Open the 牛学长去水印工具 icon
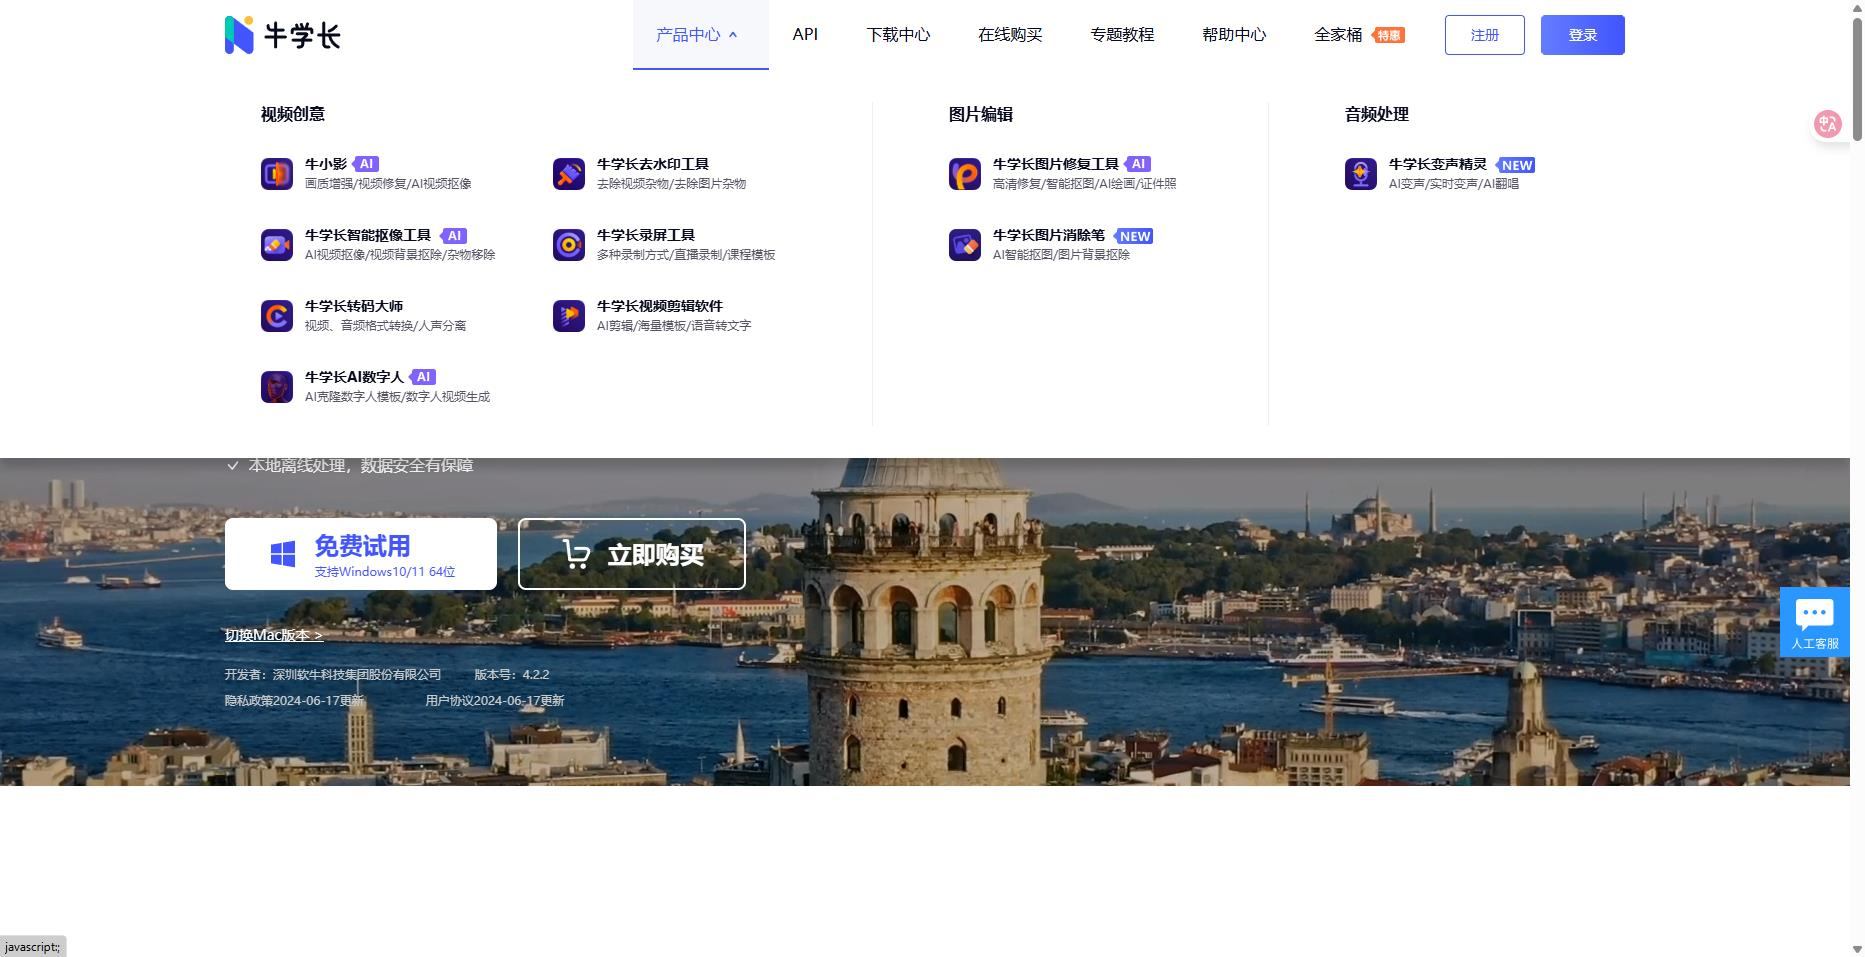 tap(568, 174)
